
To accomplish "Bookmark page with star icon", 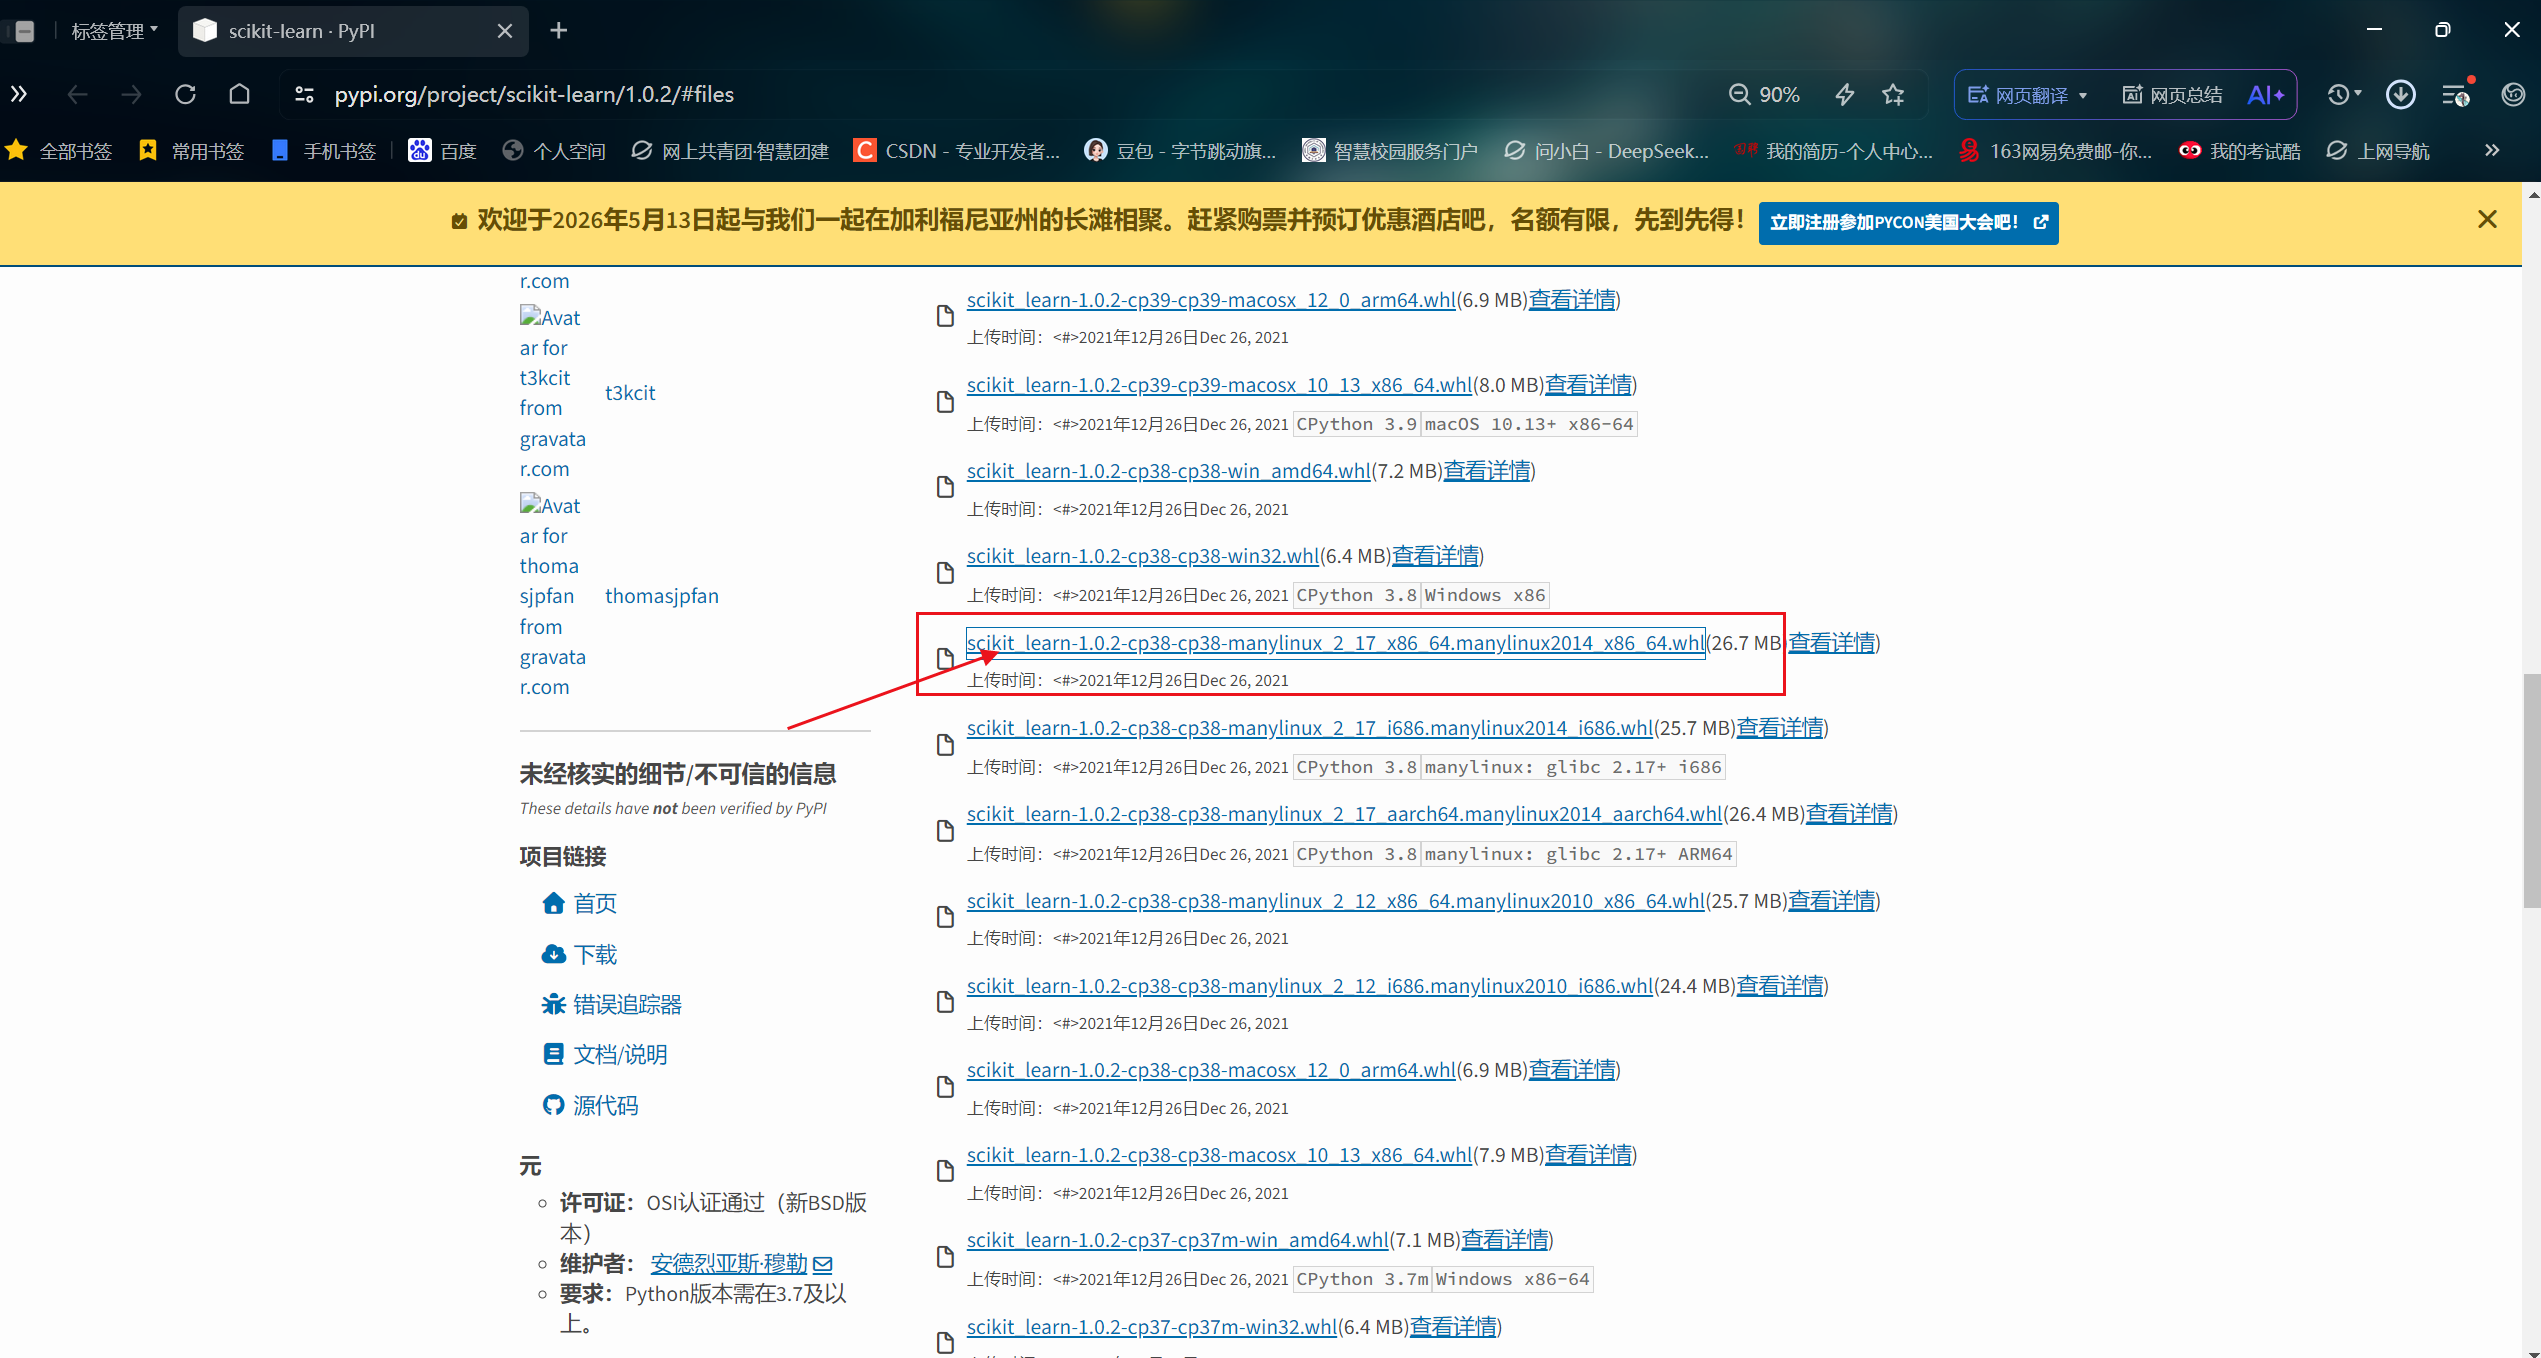I will pos(1893,94).
